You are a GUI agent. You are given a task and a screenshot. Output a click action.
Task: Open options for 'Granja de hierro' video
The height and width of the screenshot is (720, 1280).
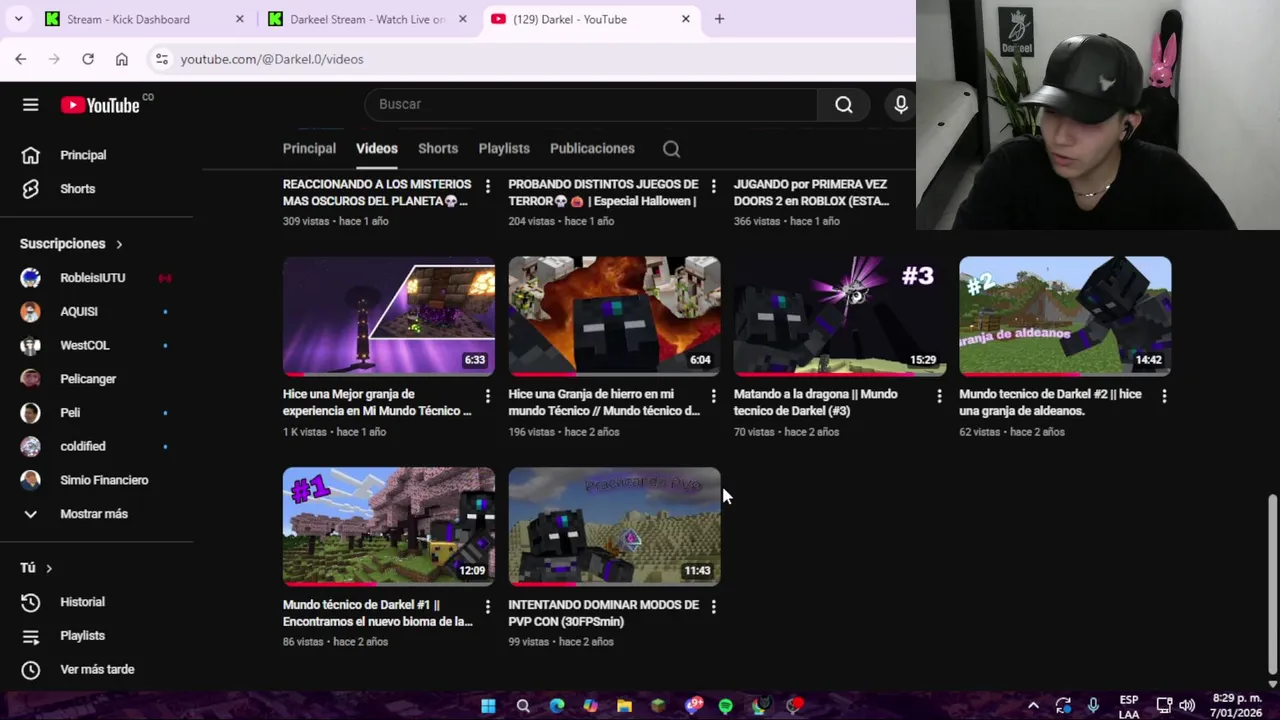(x=713, y=396)
